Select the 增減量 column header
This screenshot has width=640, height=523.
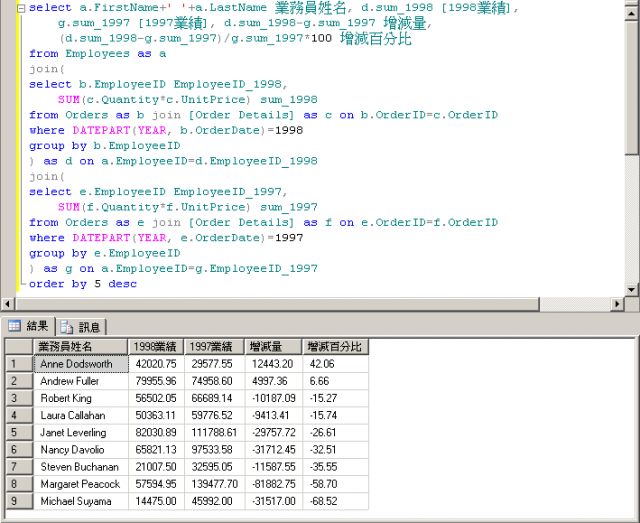(273, 347)
